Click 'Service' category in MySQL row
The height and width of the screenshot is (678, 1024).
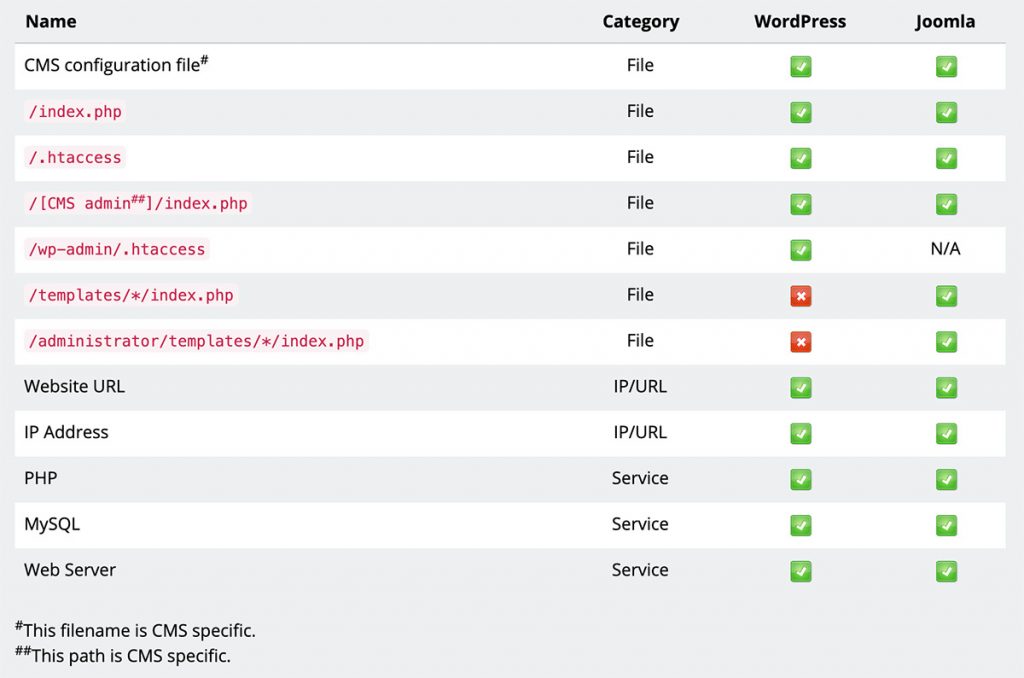pos(640,525)
